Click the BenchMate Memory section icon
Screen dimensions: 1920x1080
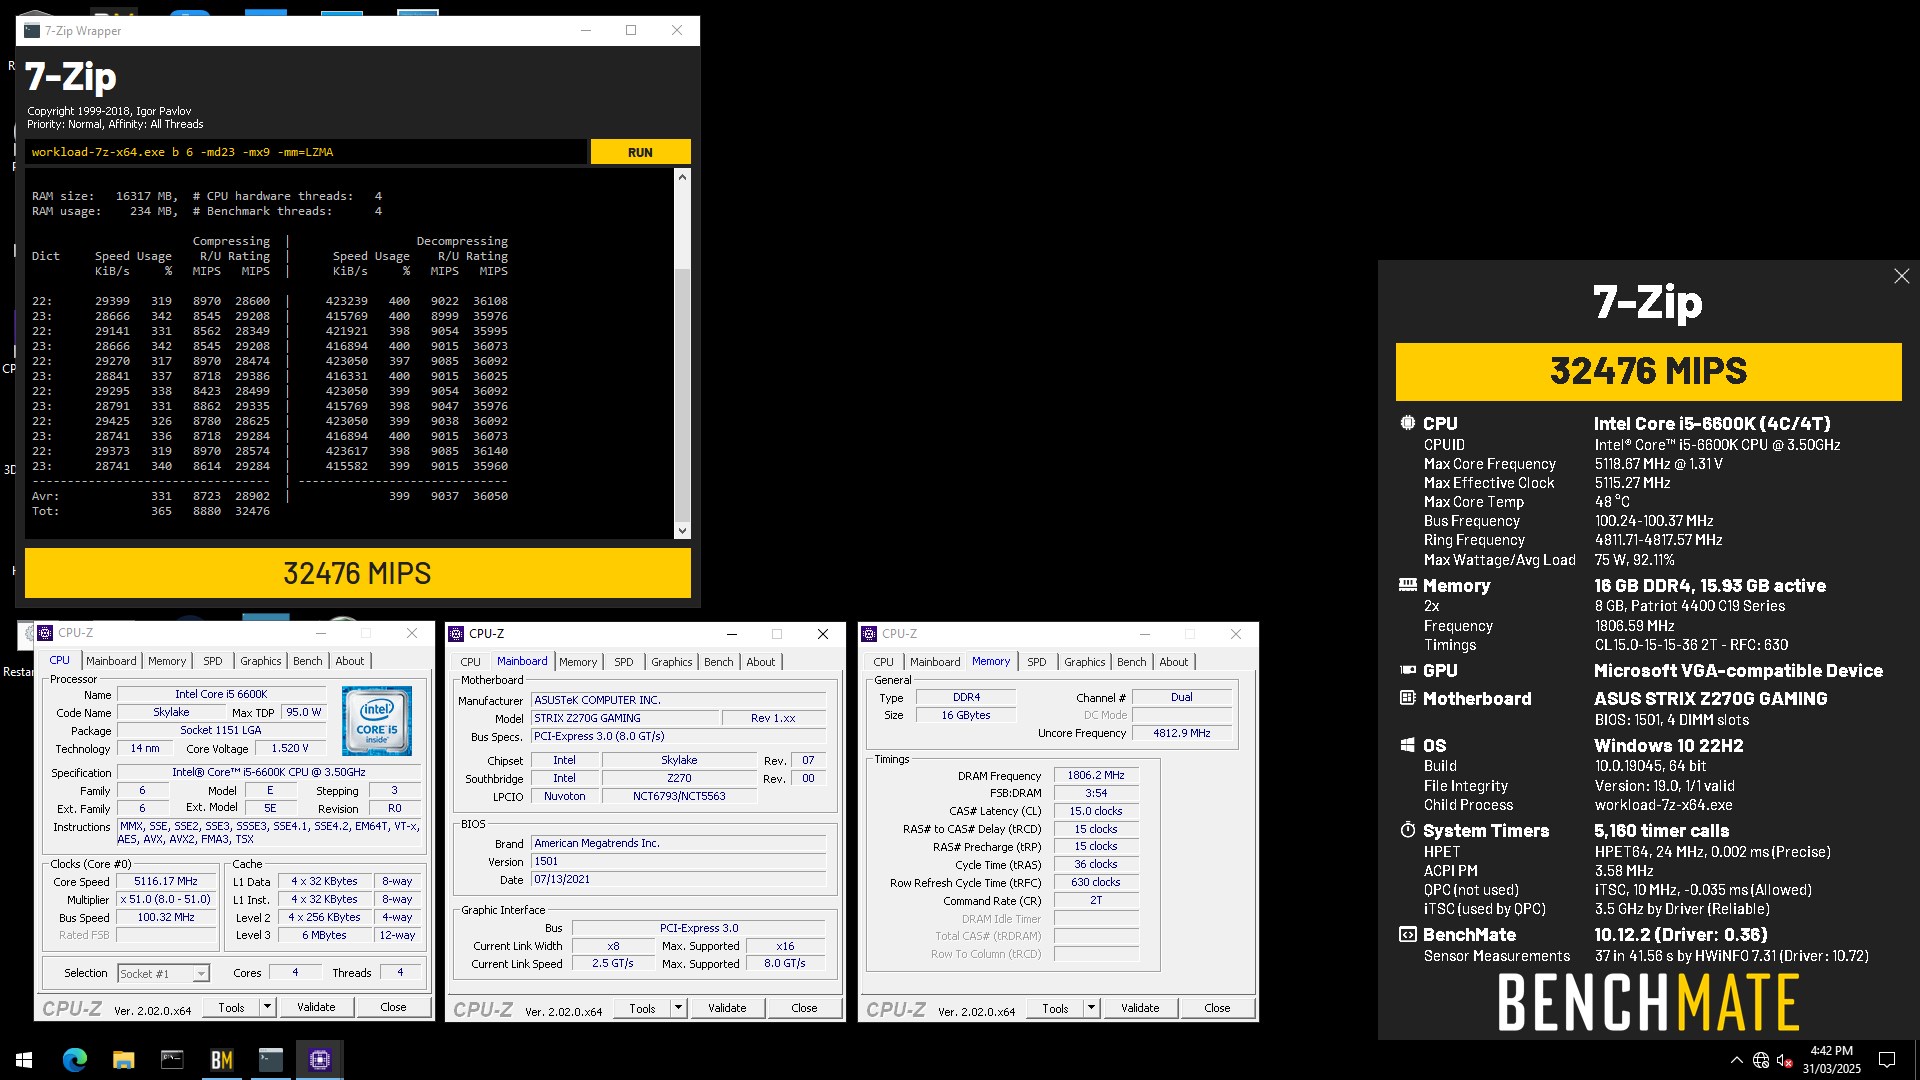point(1407,585)
